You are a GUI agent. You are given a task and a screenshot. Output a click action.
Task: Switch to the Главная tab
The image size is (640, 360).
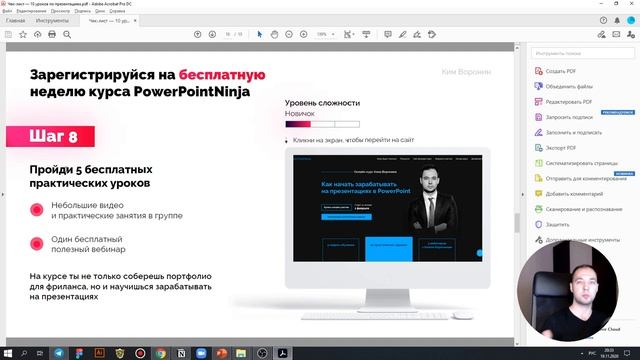click(16, 20)
